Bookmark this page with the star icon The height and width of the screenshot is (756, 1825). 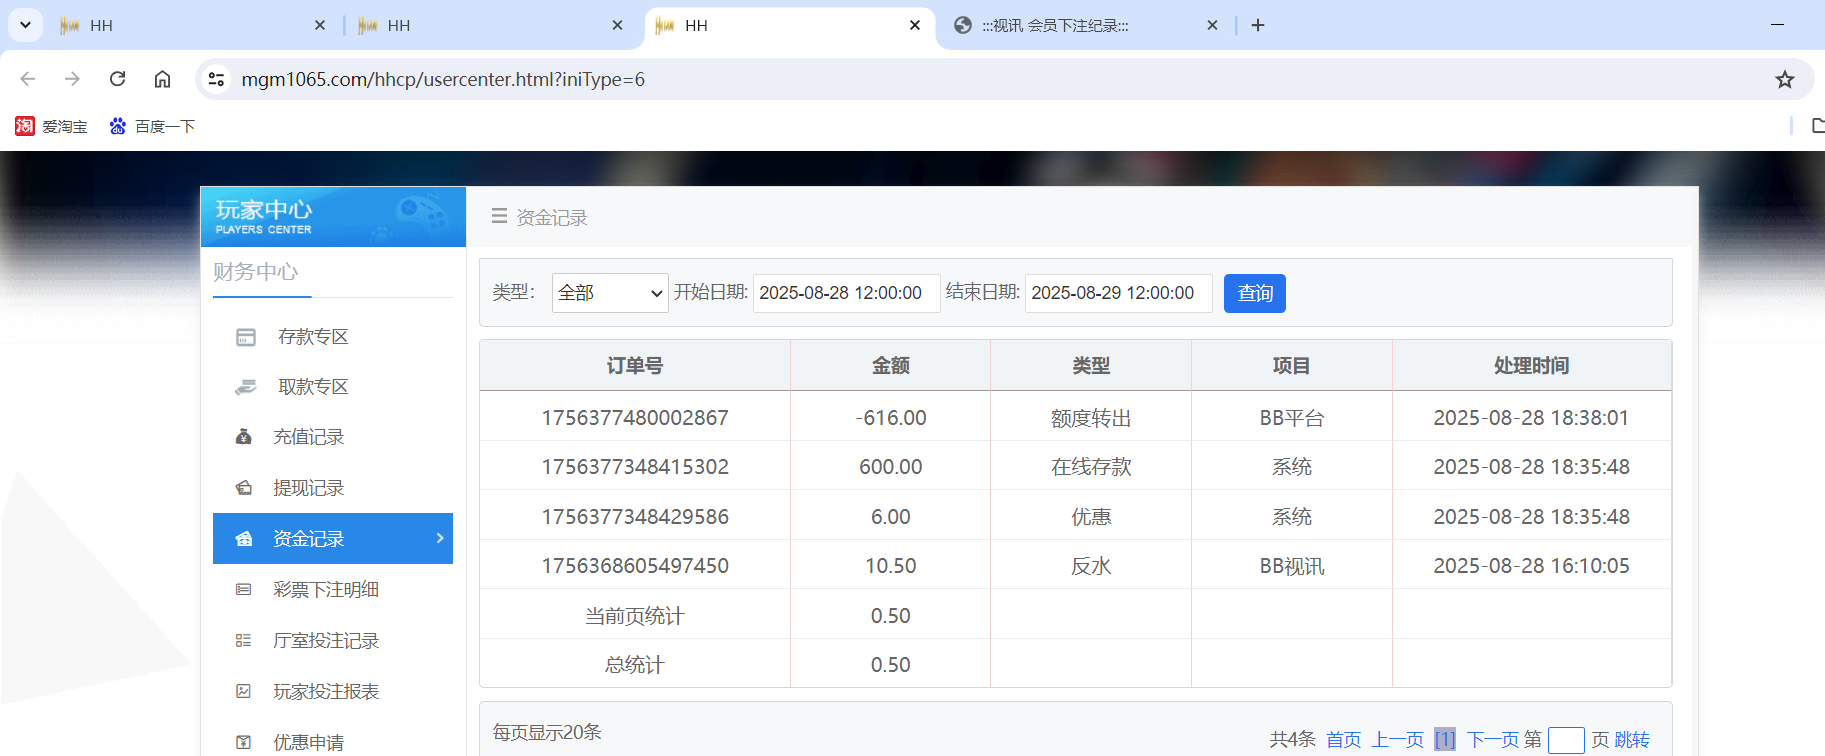(x=1784, y=79)
